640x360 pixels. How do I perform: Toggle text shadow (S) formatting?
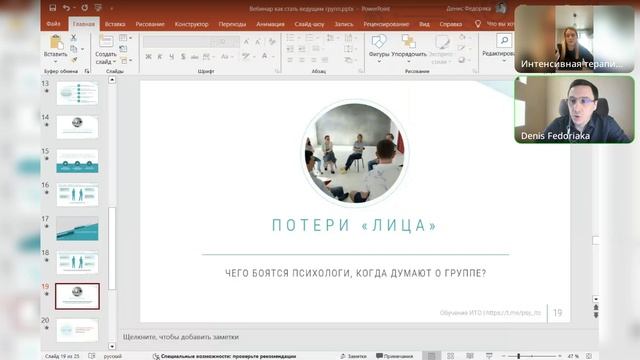coord(183,57)
